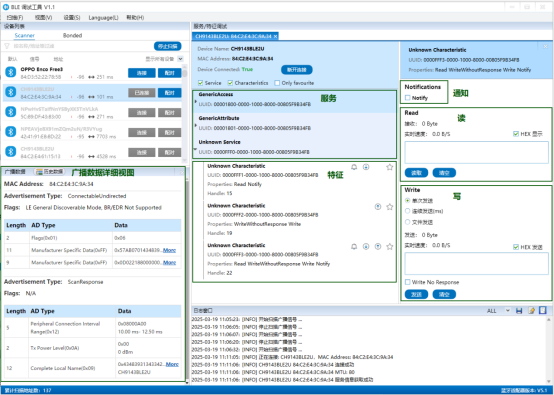Click read icon of FFF1 characteristic
The image size is (554, 395).
pyautogui.click(x=366, y=167)
